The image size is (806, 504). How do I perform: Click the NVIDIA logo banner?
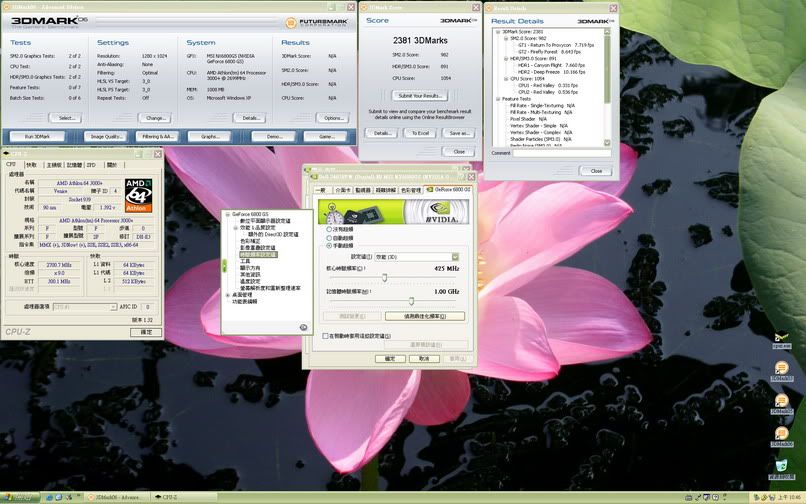coord(393,211)
